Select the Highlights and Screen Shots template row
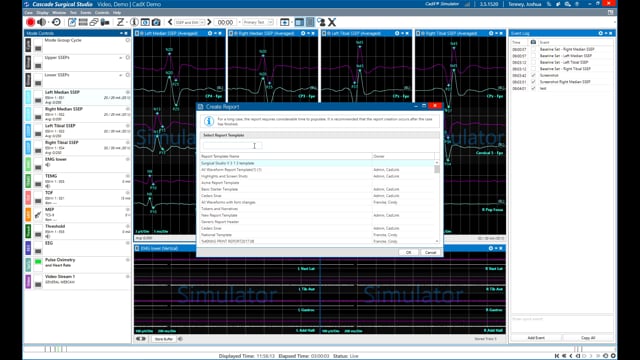This screenshot has width=640, height=360. click(x=318, y=176)
